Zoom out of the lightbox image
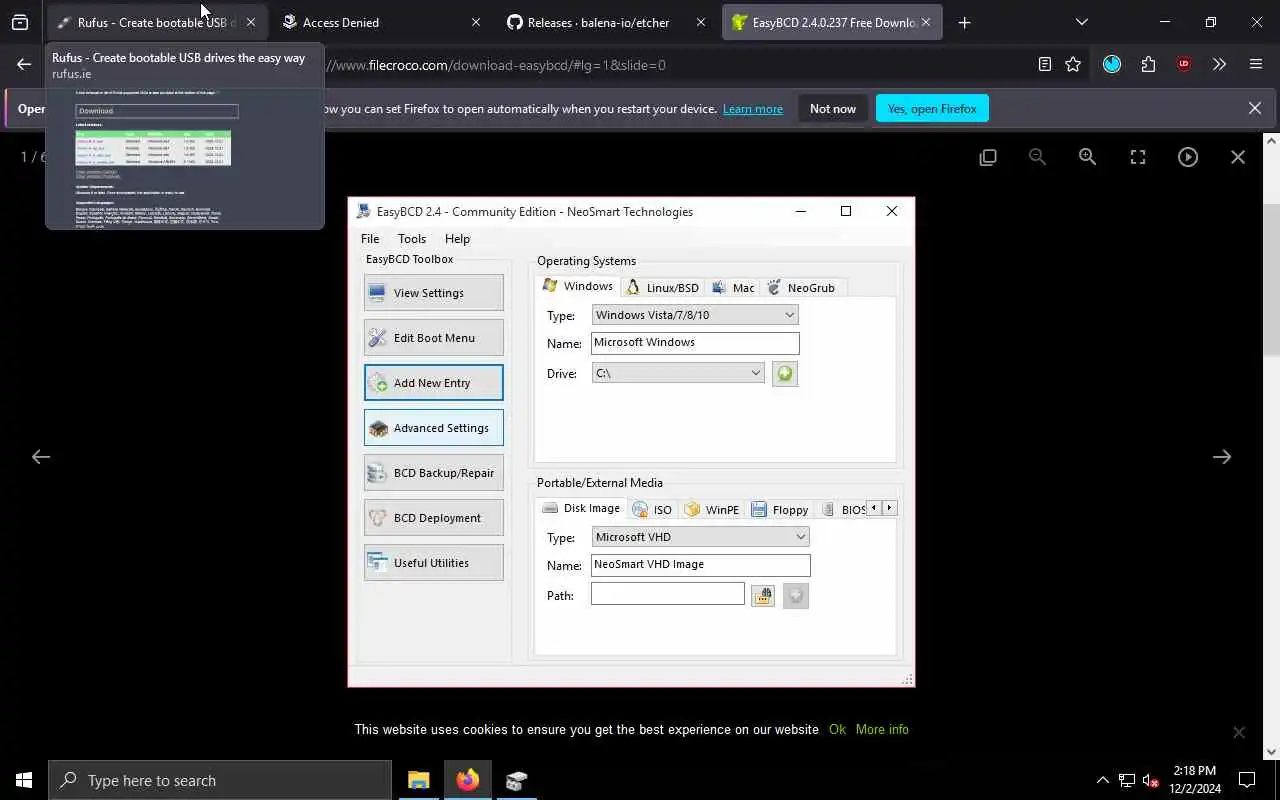 (x=1038, y=157)
